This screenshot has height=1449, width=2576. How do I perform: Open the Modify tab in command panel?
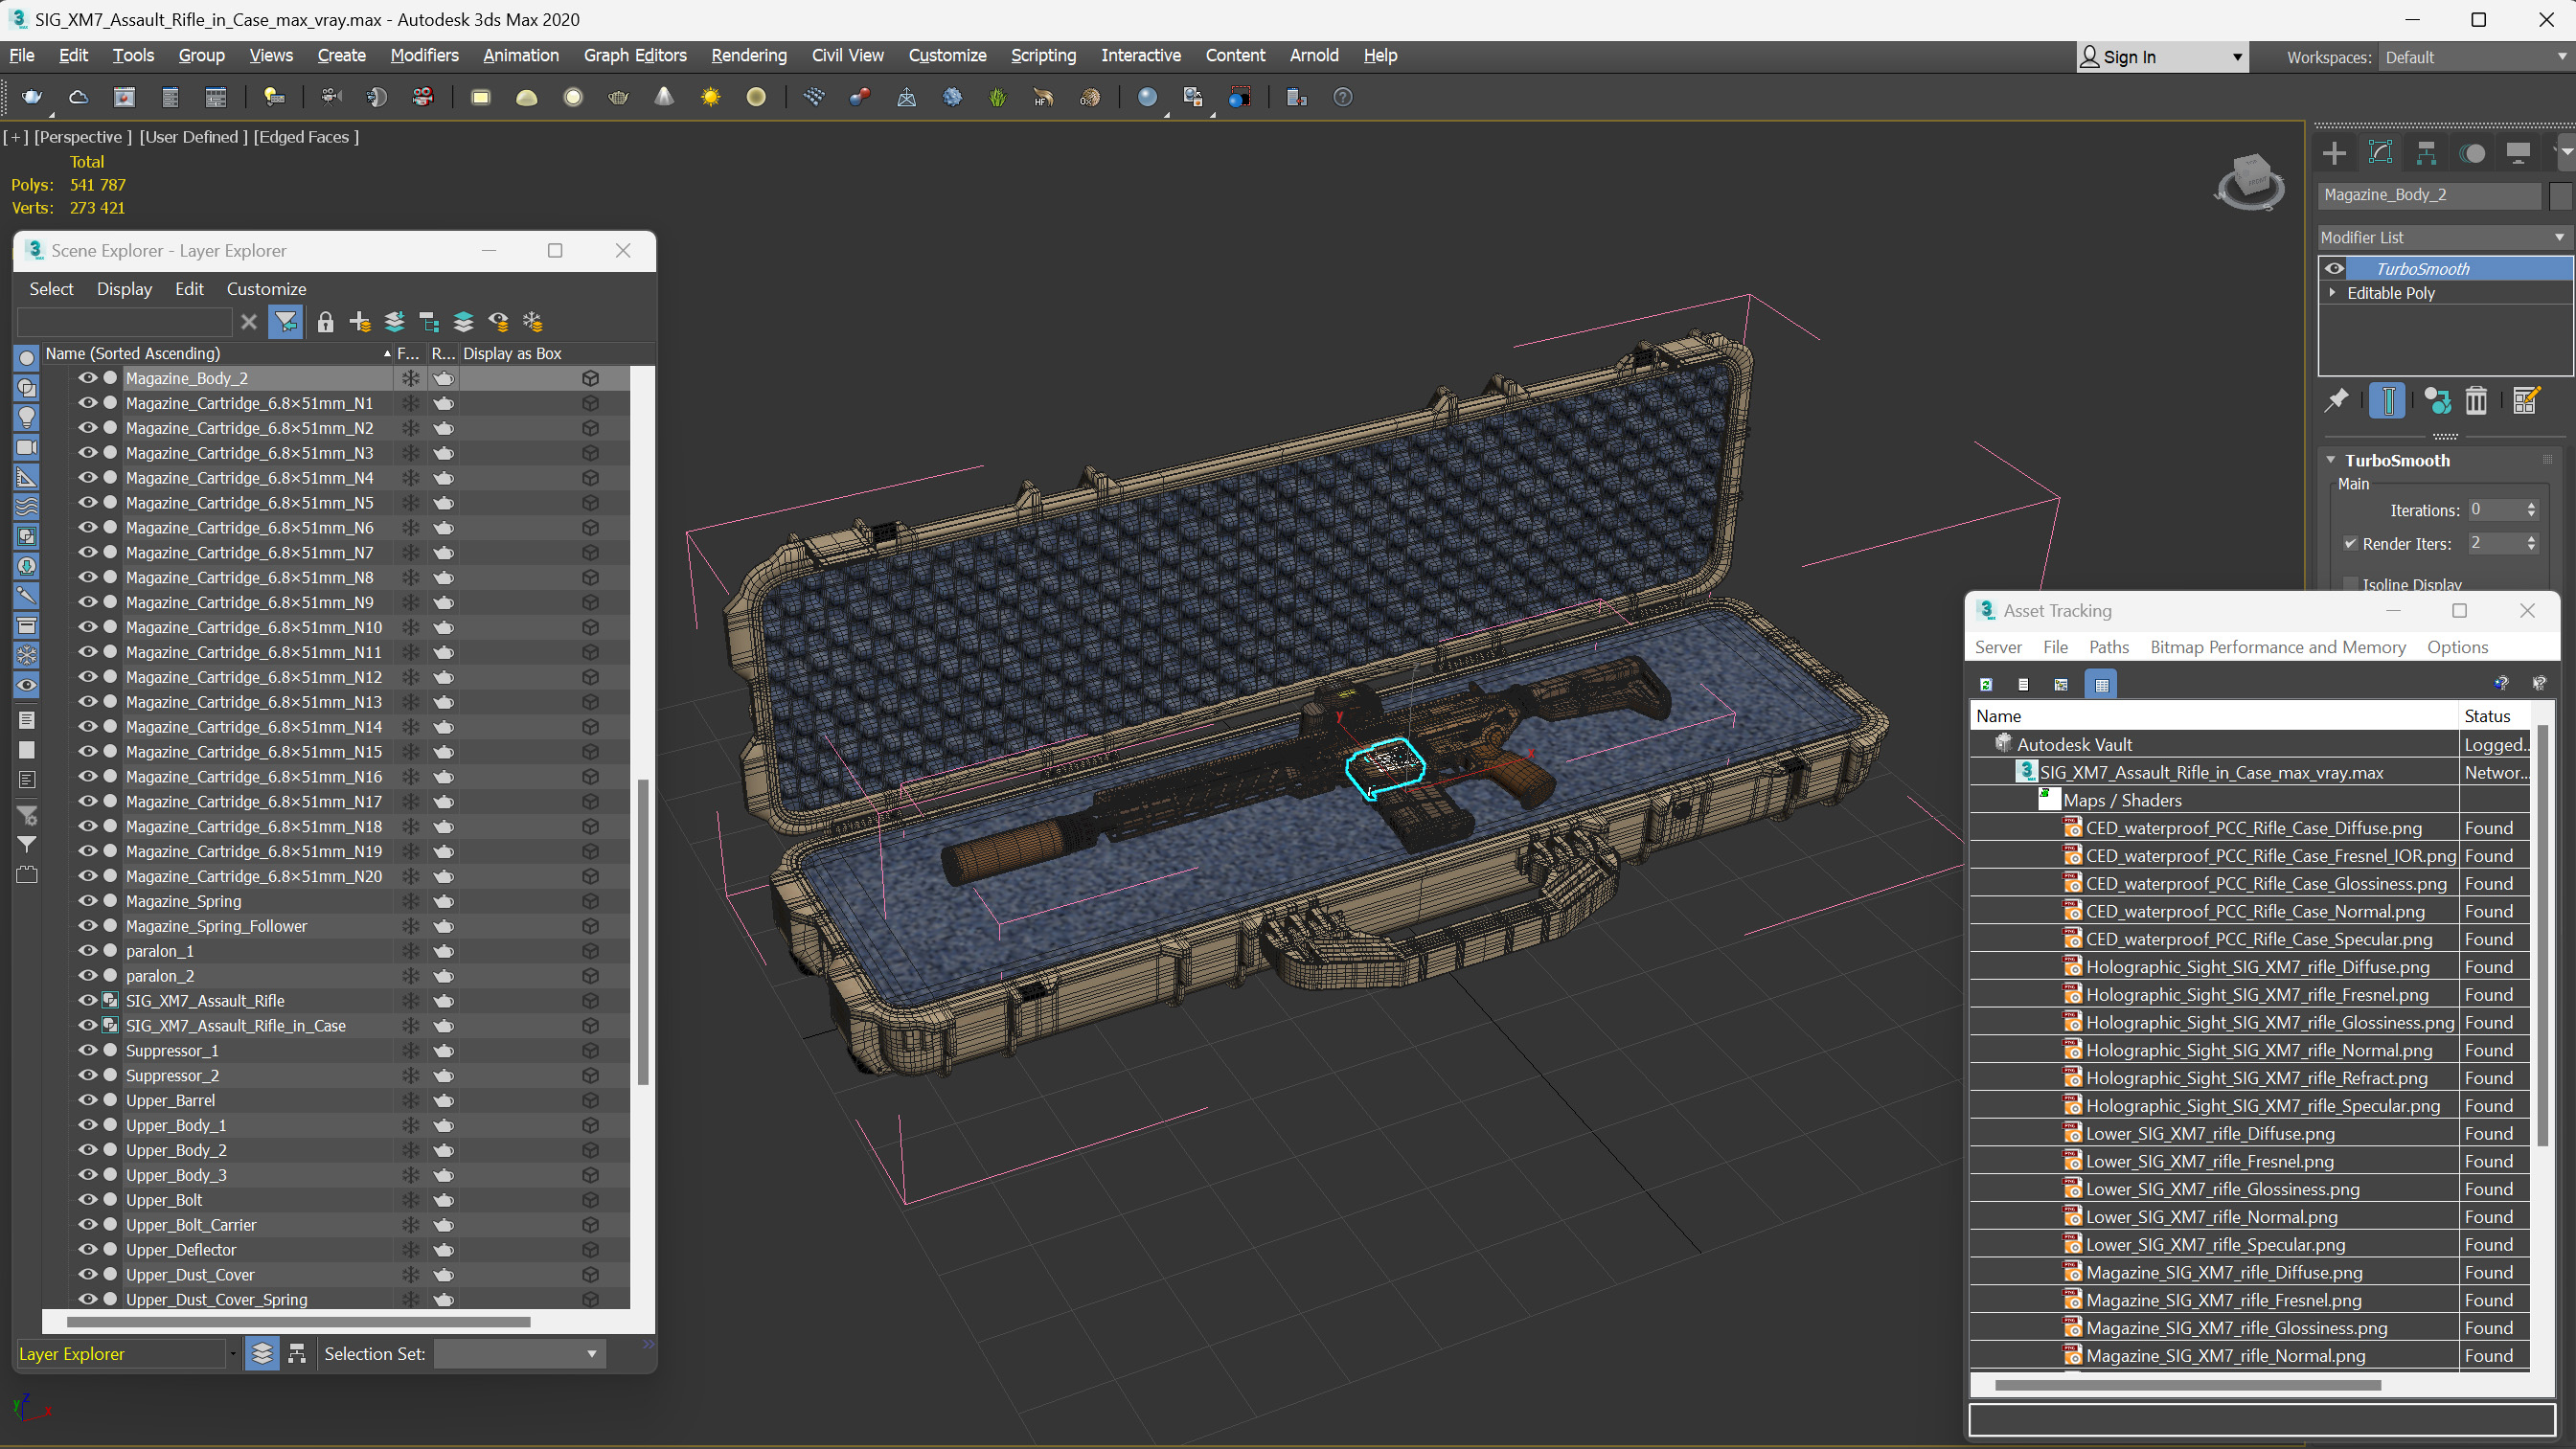(x=2380, y=153)
